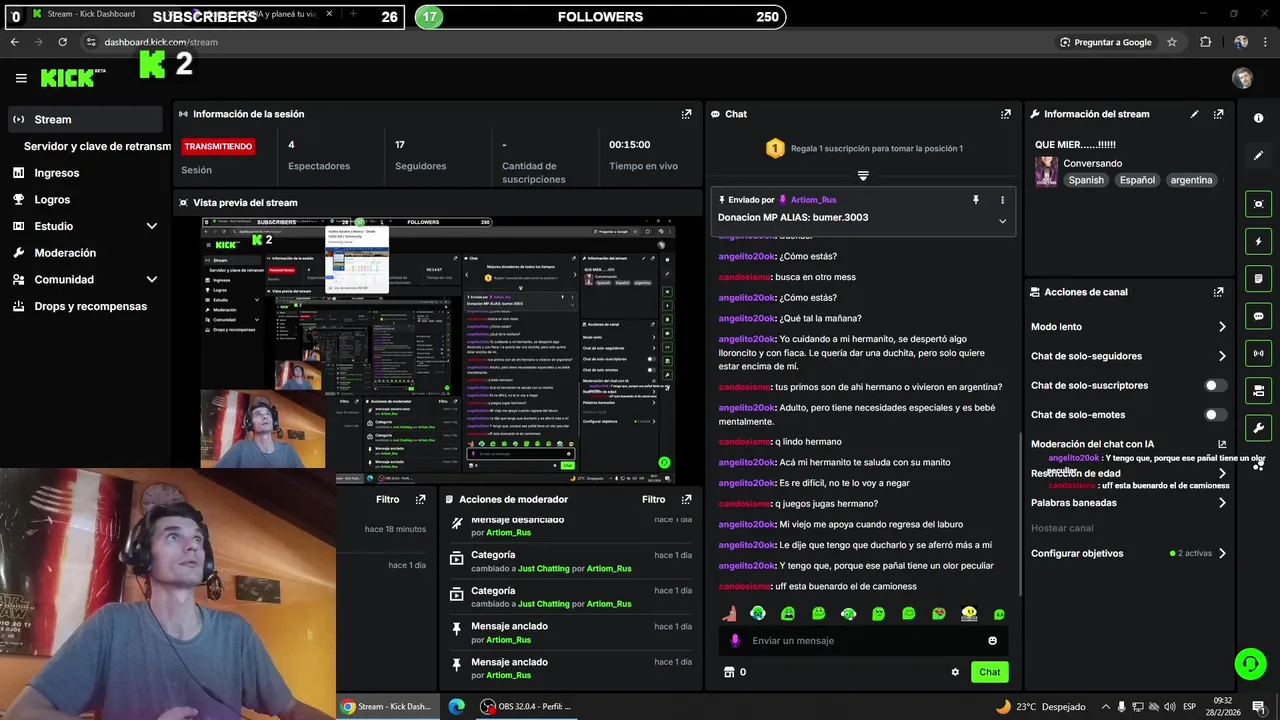This screenshot has height=720, width=1280.
Task: Open the user profile avatar on Kick dashboard
Action: (1242, 78)
